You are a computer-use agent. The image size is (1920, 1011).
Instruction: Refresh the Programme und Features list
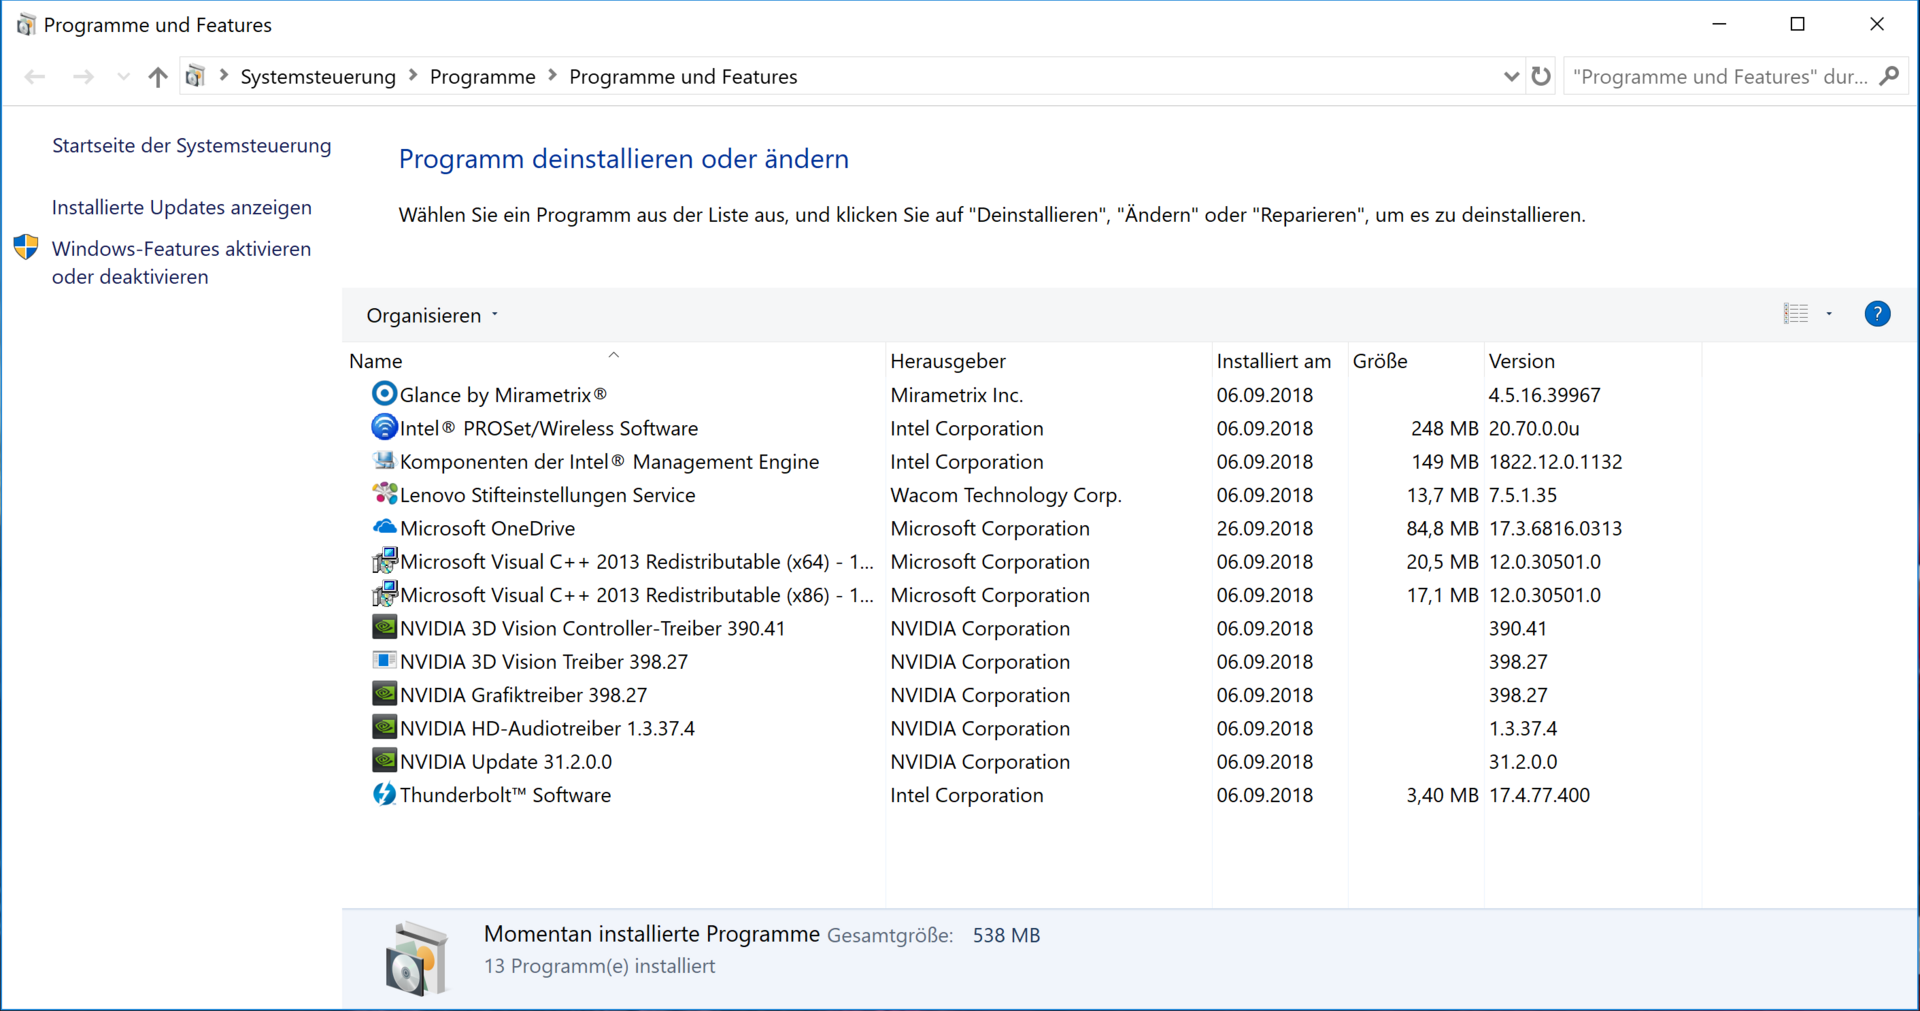click(1541, 77)
